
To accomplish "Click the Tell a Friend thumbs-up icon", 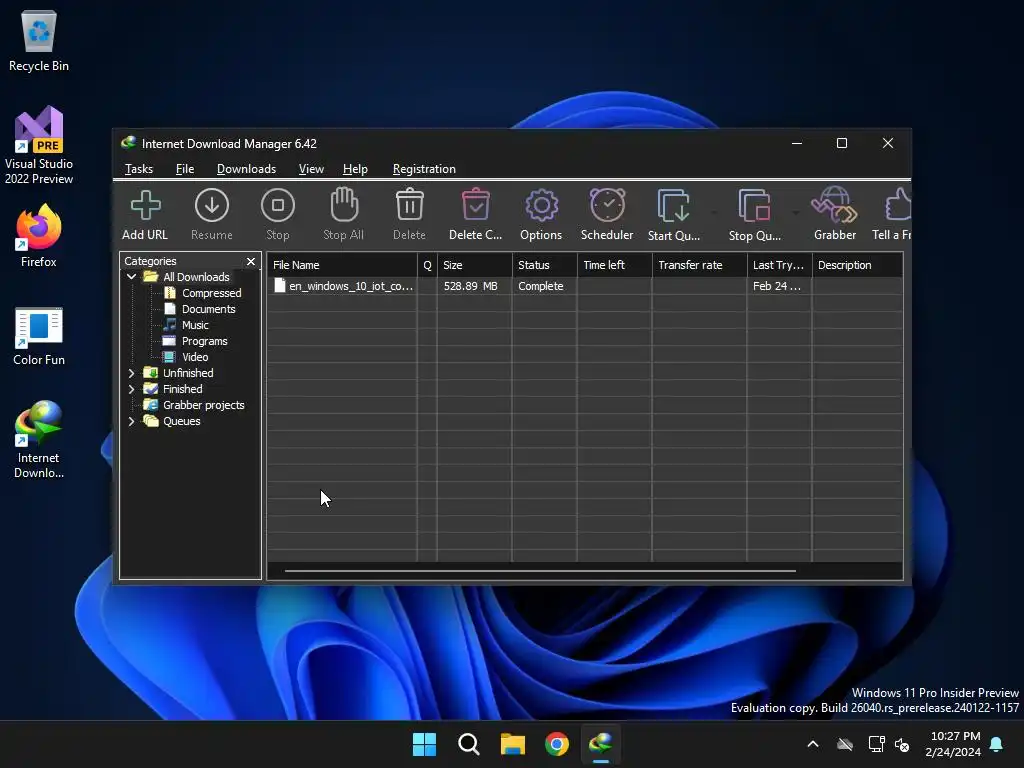I will (x=899, y=205).
